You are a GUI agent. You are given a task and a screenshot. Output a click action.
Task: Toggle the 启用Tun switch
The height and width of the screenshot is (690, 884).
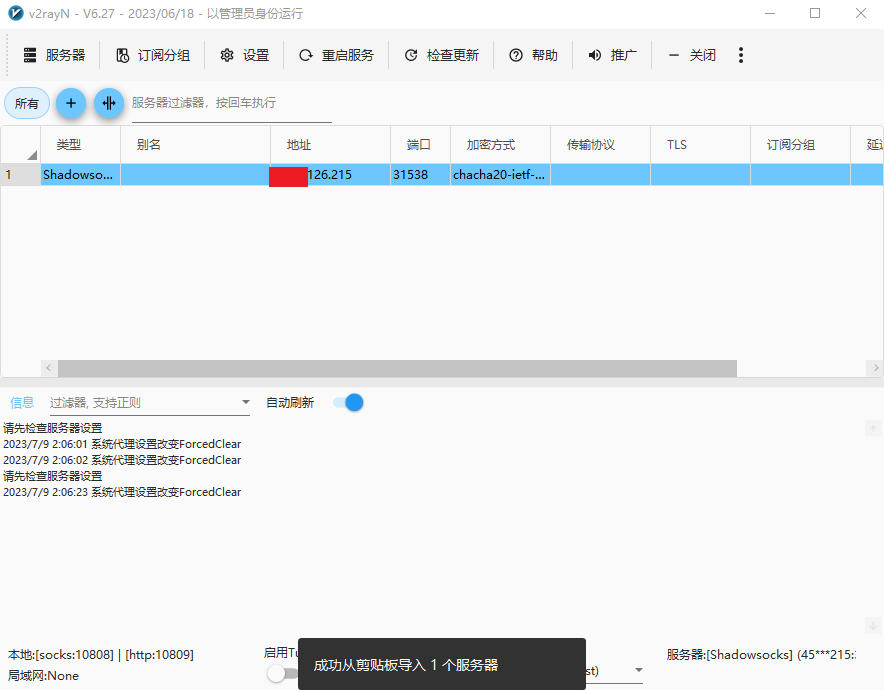click(x=282, y=673)
